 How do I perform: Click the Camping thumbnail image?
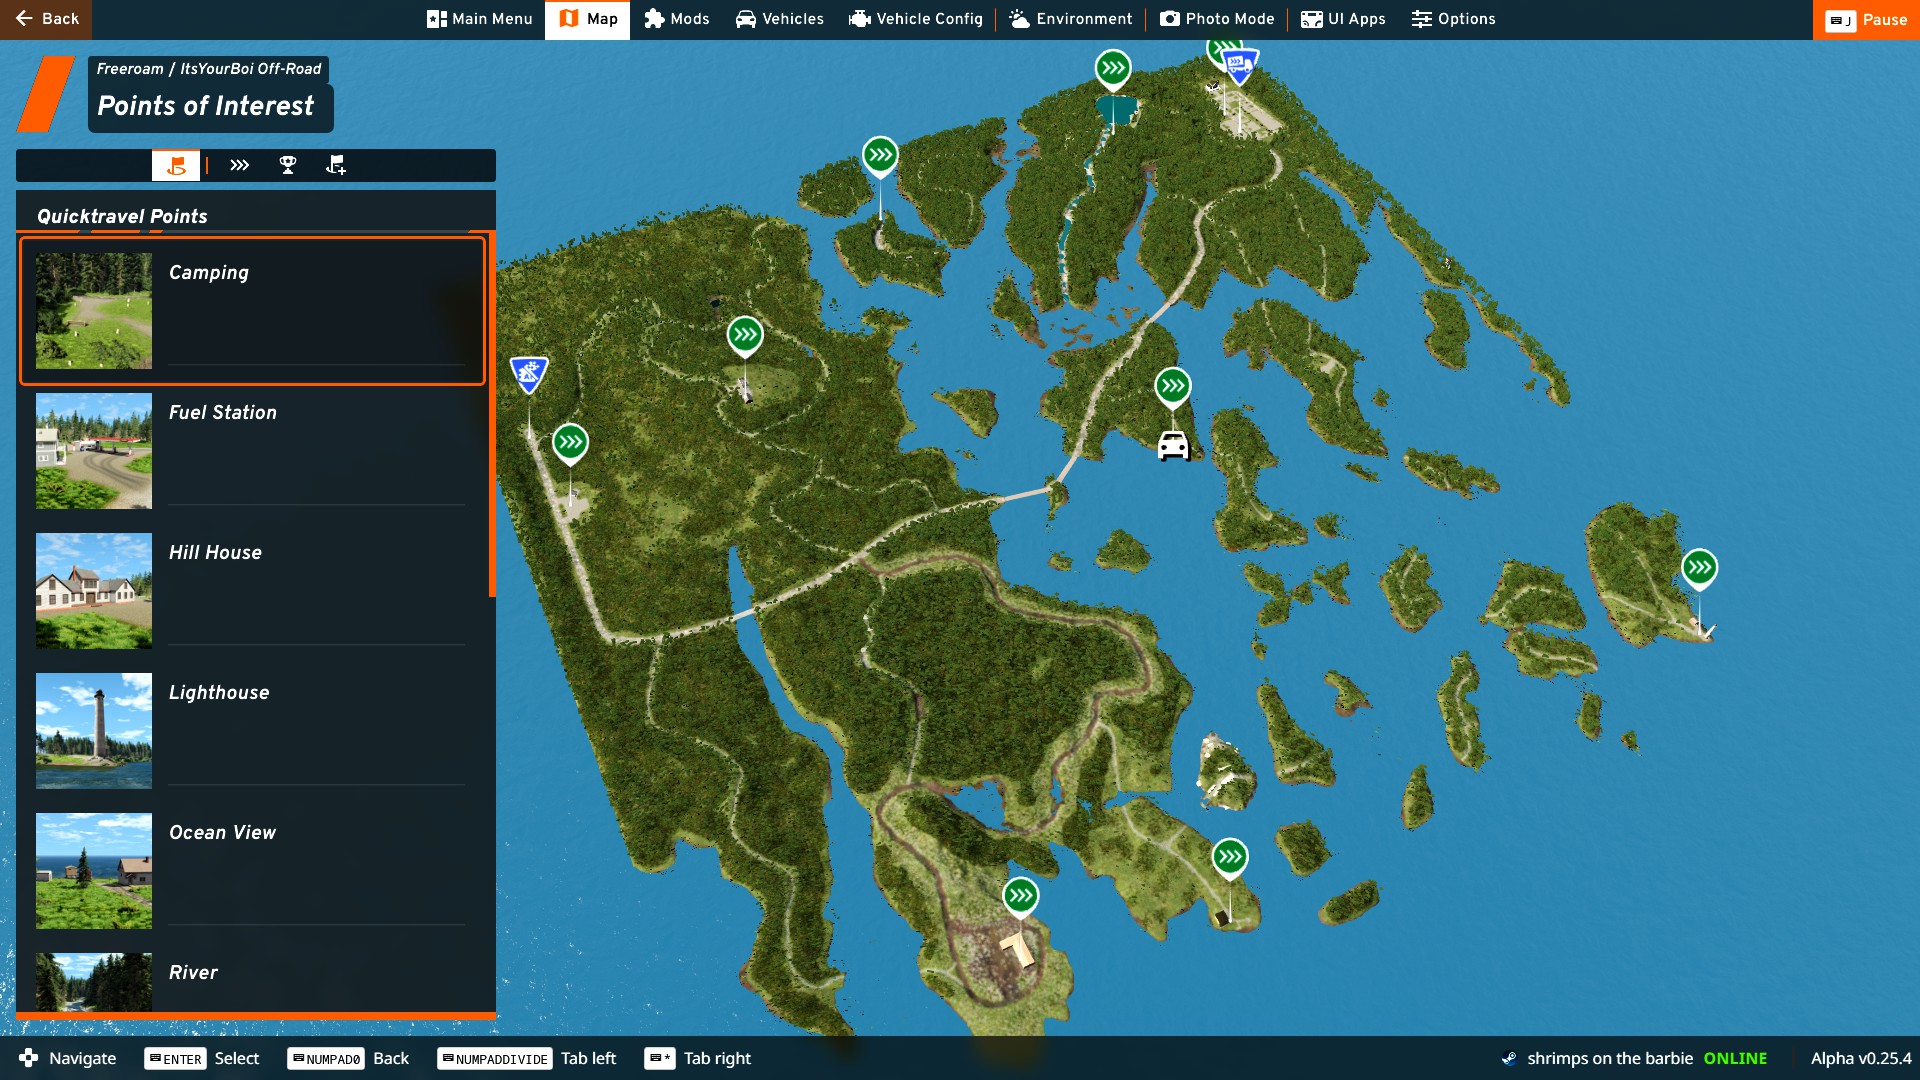(x=94, y=311)
